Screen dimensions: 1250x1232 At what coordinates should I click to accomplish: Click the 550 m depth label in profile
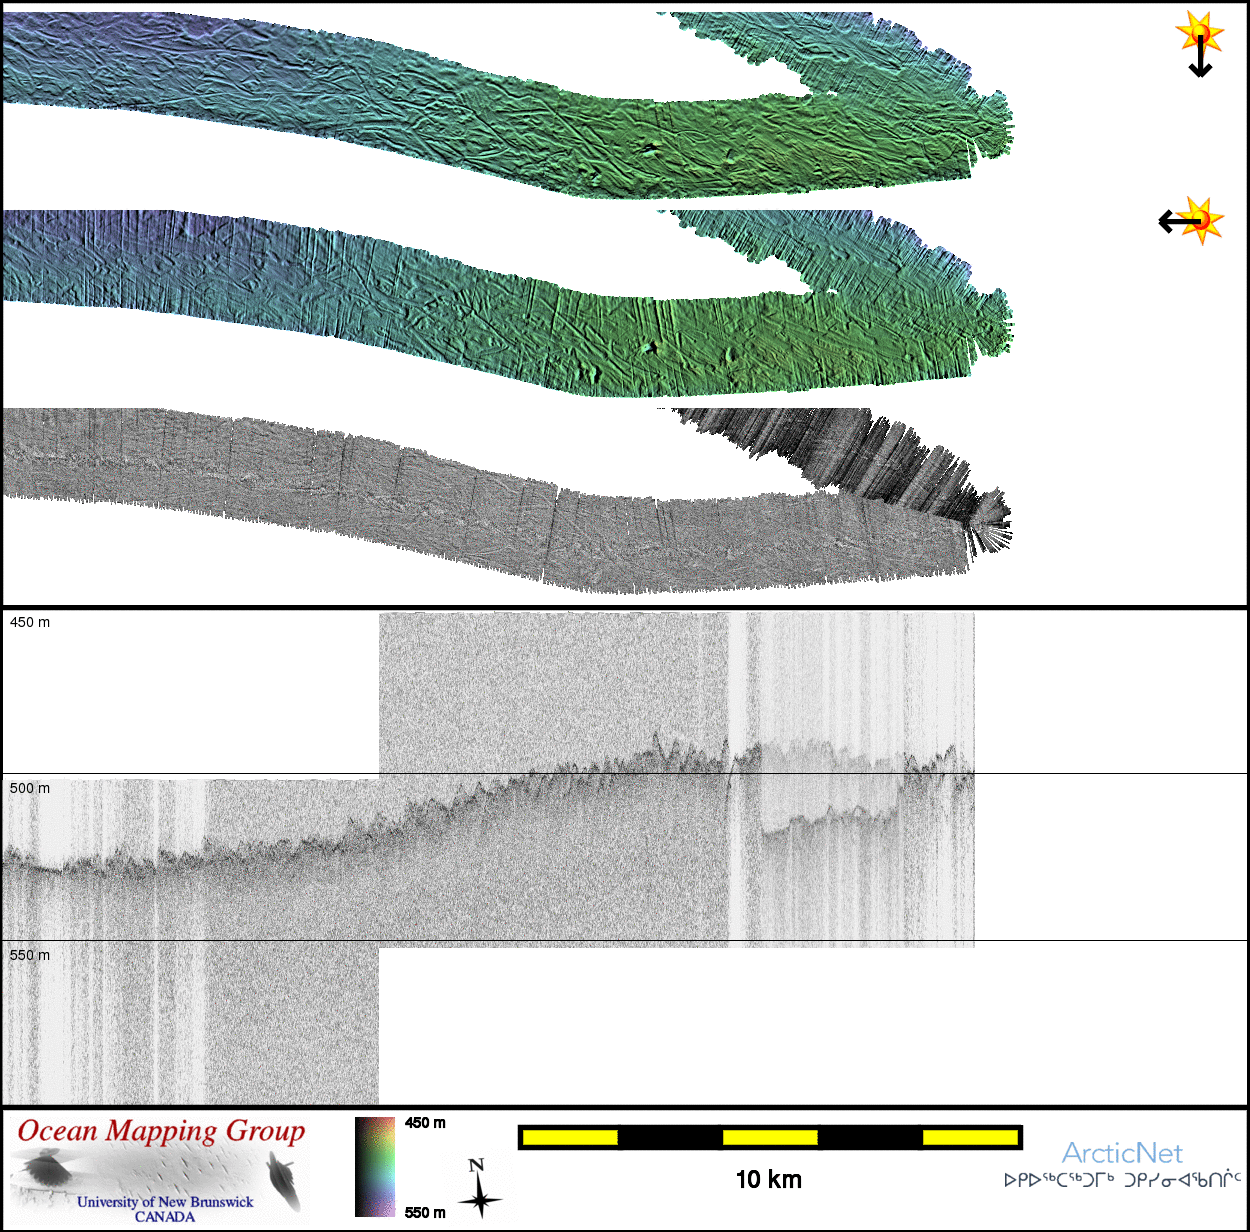pos(30,955)
